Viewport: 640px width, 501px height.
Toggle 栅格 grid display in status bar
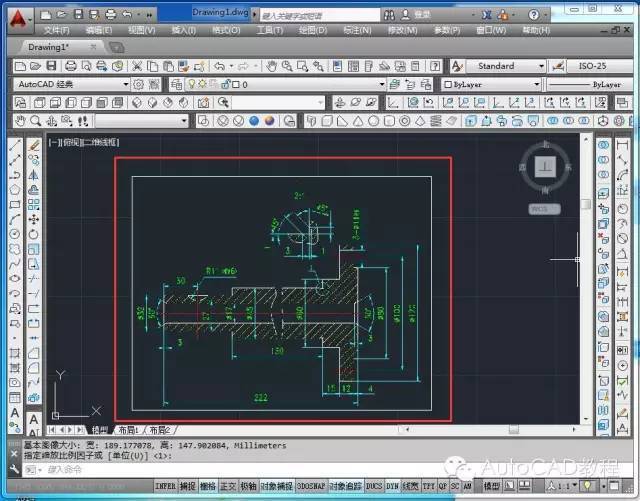coord(208,486)
